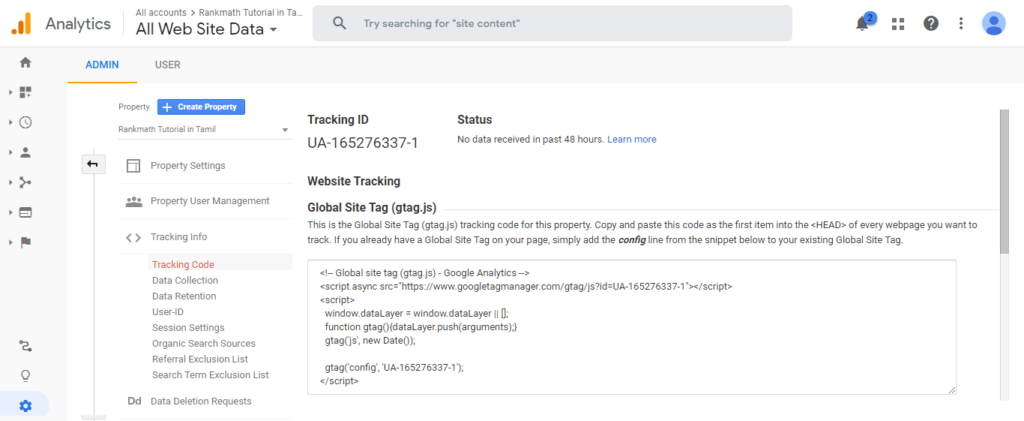The width and height of the screenshot is (1024, 421).
Task: Expand the Customization section arrow
Action: click(x=10, y=92)
